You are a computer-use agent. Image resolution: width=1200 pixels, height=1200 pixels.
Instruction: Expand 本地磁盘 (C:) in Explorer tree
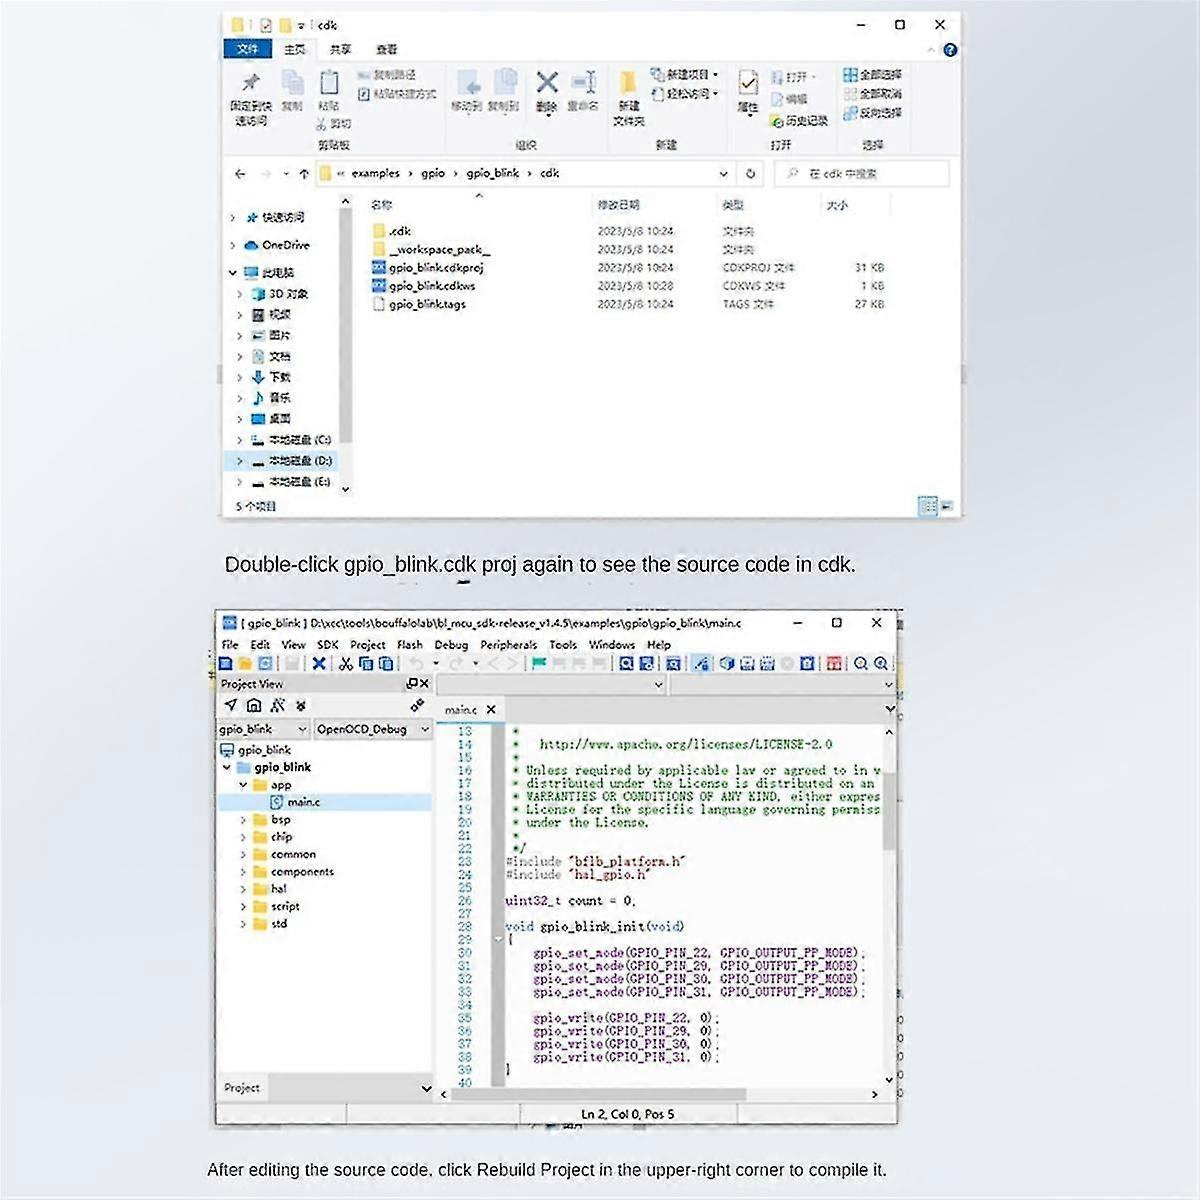coord(240,440)
